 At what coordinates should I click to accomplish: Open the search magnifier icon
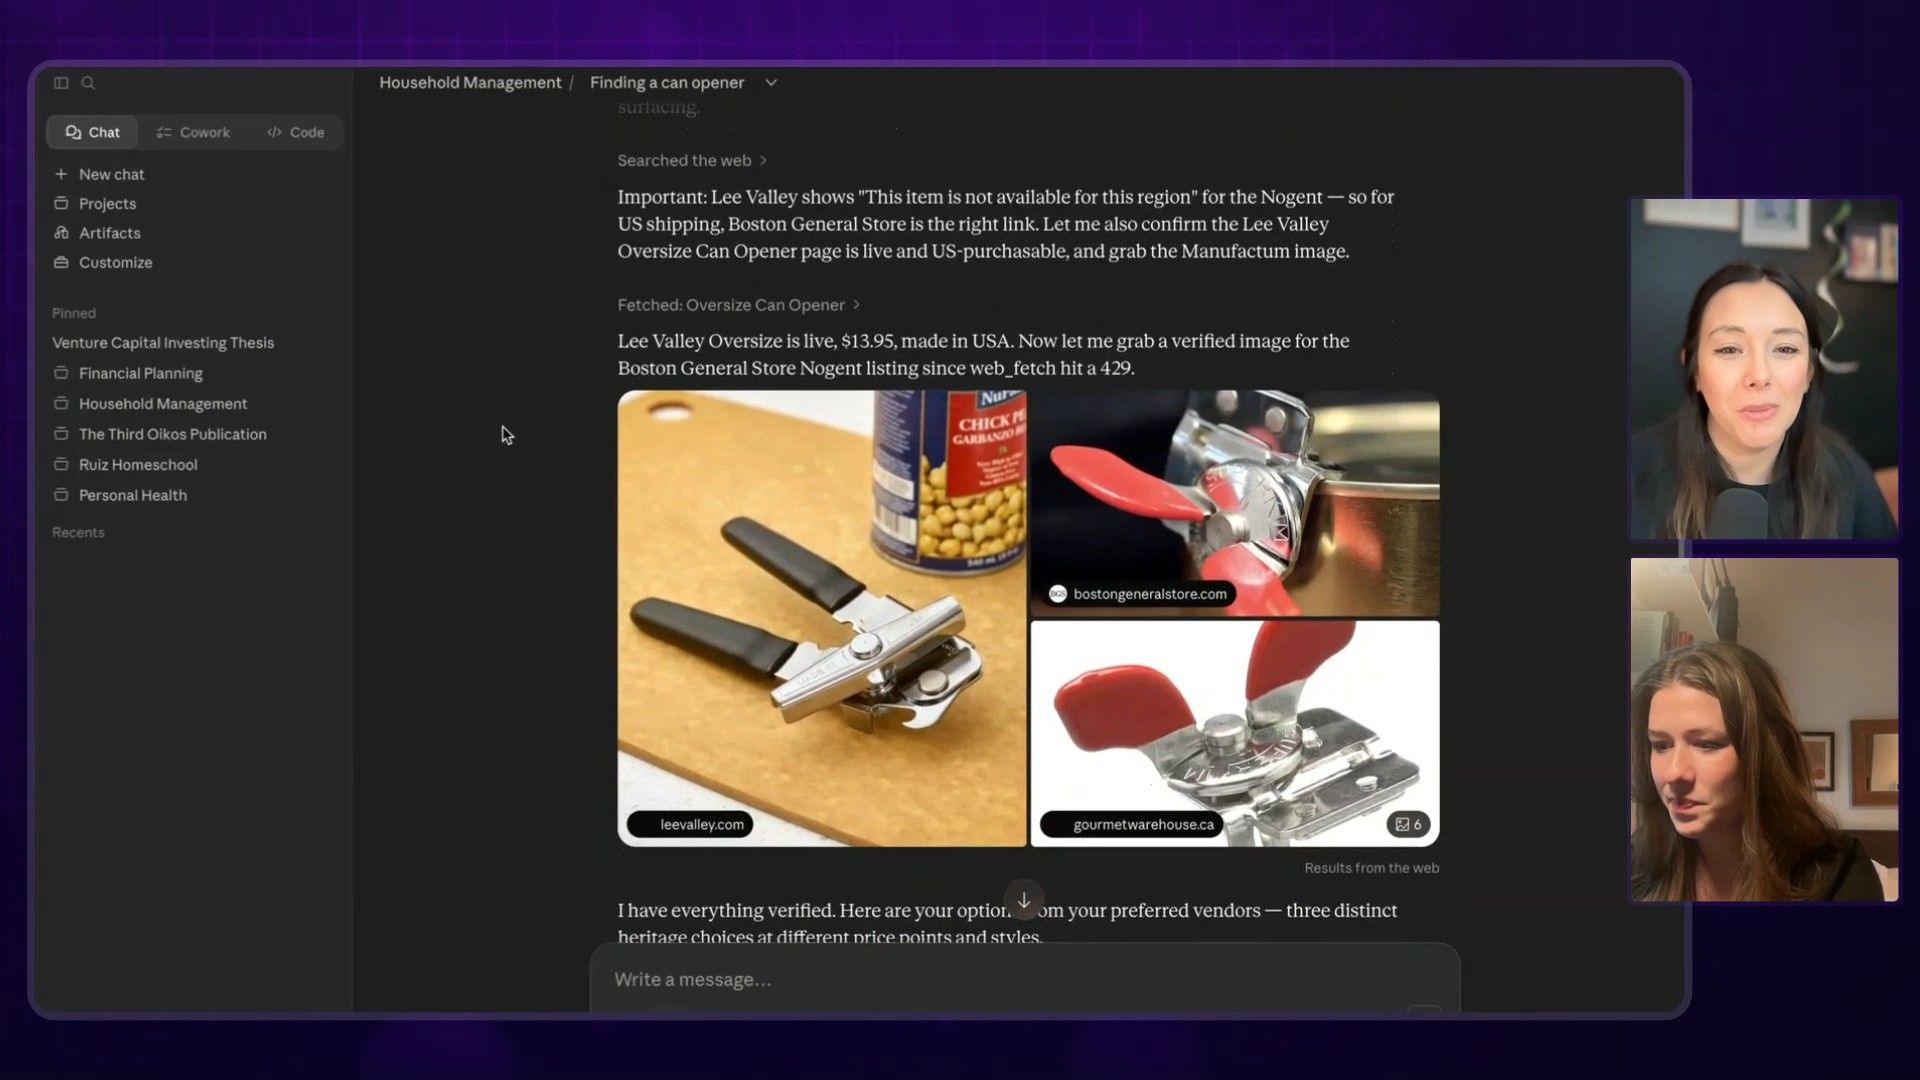[88, 83]
